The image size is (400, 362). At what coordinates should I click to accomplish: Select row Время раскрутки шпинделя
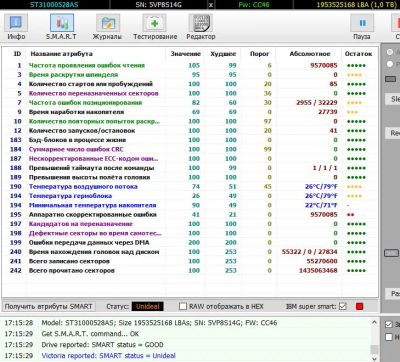pyautogui.click(x=190, y=75)
